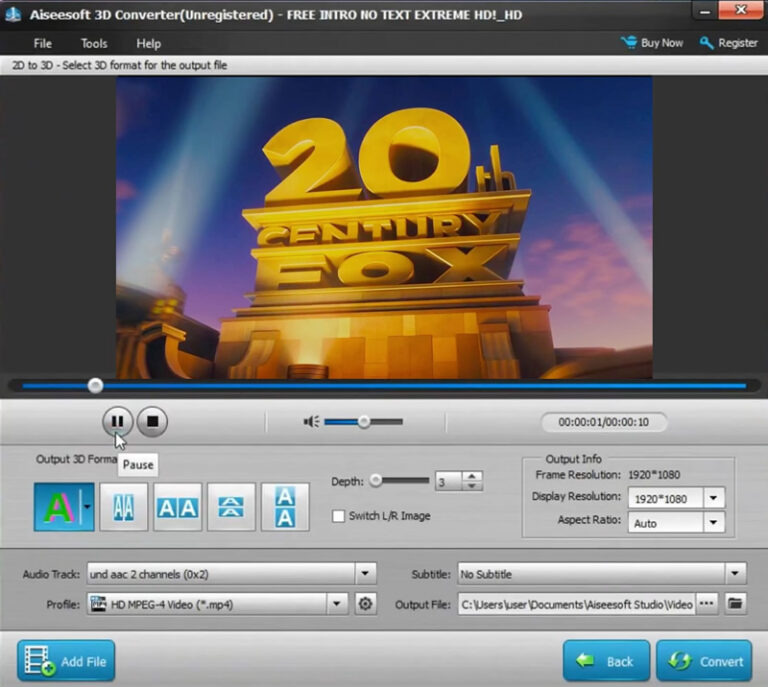The width and height of the screenshot is (768, 687).
Task: Select Top and Bottom full 3D format
Action: click(x=285, y=507)
